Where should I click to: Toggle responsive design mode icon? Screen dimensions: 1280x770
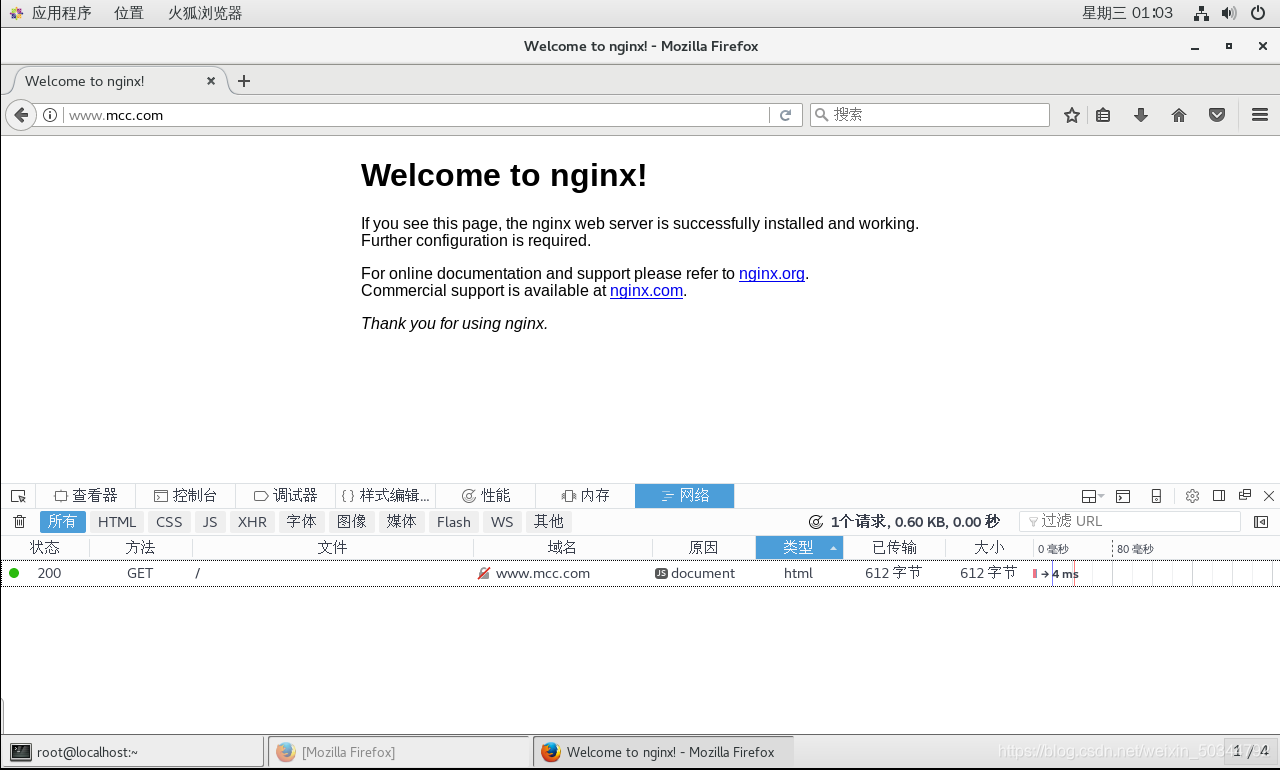point(1156,496)
